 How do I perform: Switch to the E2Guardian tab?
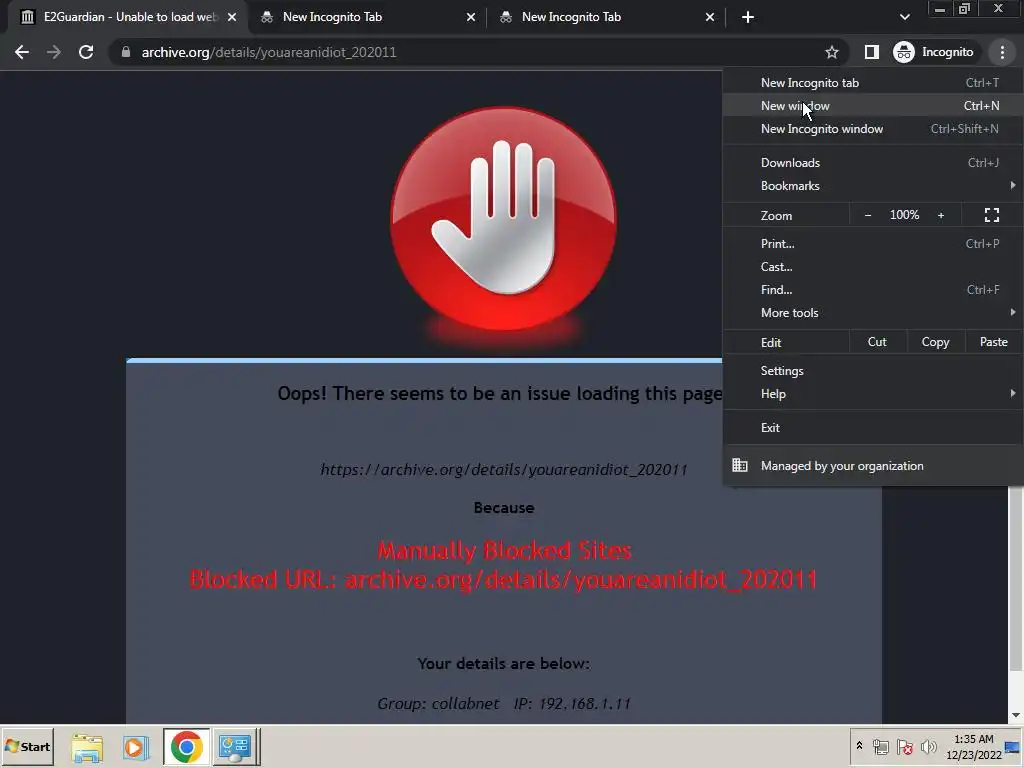(x=128, y=17)
